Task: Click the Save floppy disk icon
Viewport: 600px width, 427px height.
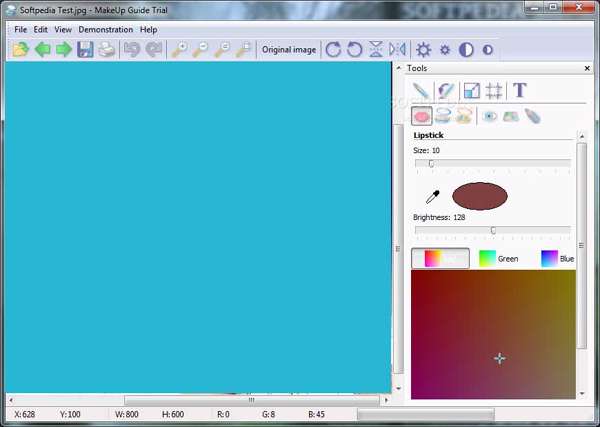Action: [x=85, y=49]
